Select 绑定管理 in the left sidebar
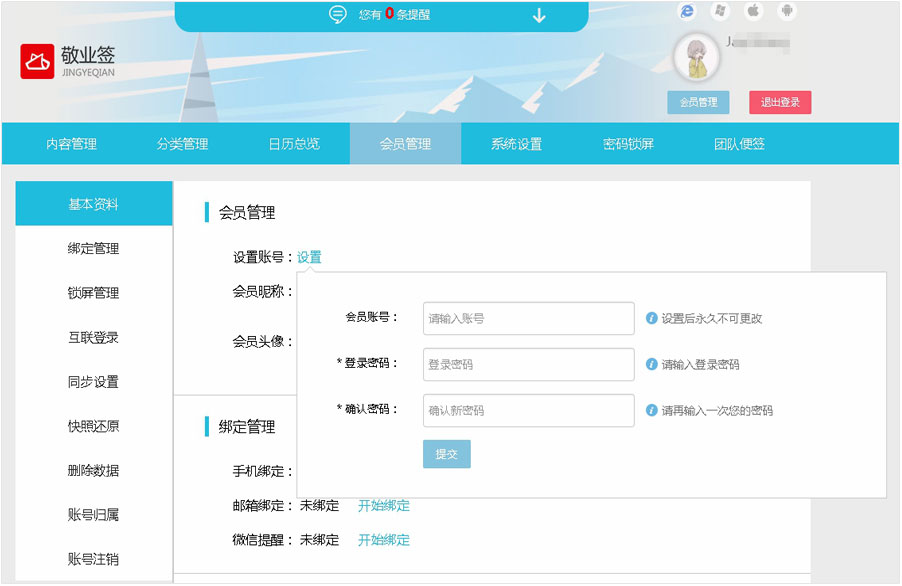Screen dimensions: 902x586 click(93, 249)
